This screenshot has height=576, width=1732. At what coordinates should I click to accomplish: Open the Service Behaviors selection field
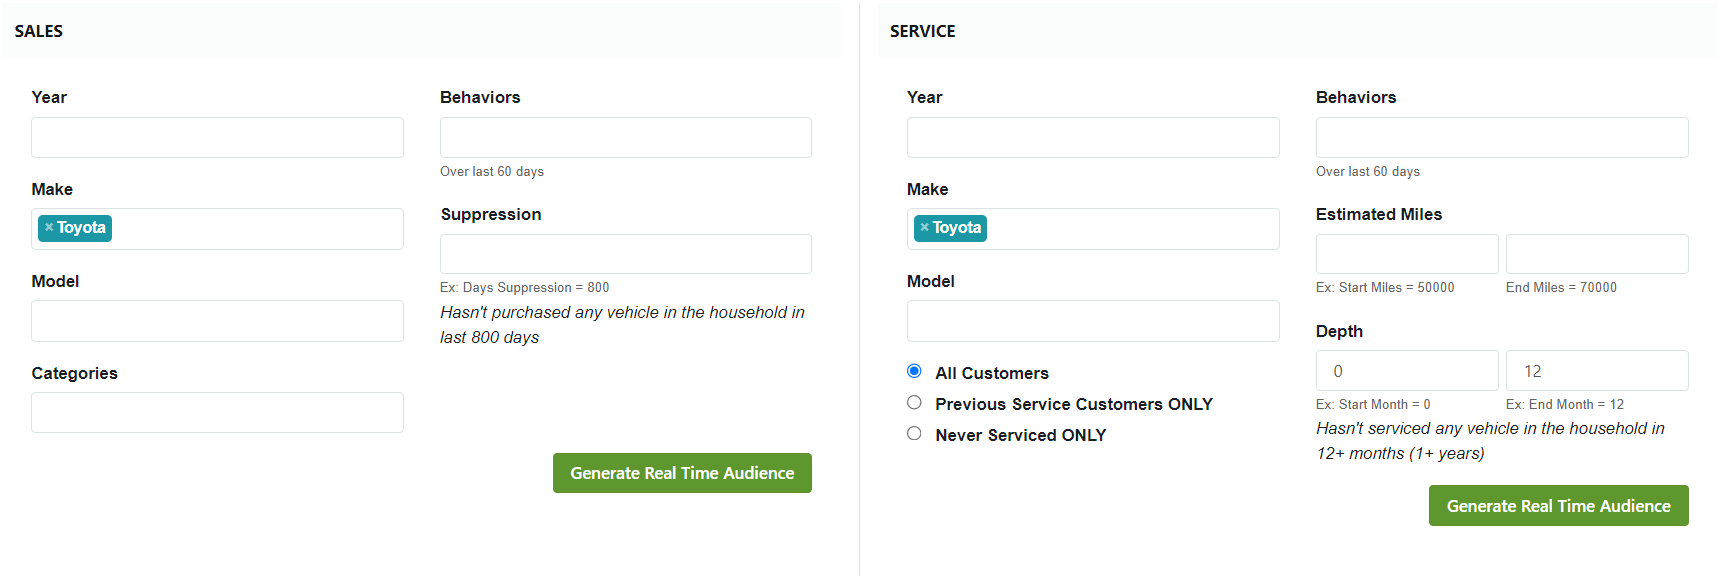coord(1501,138)
